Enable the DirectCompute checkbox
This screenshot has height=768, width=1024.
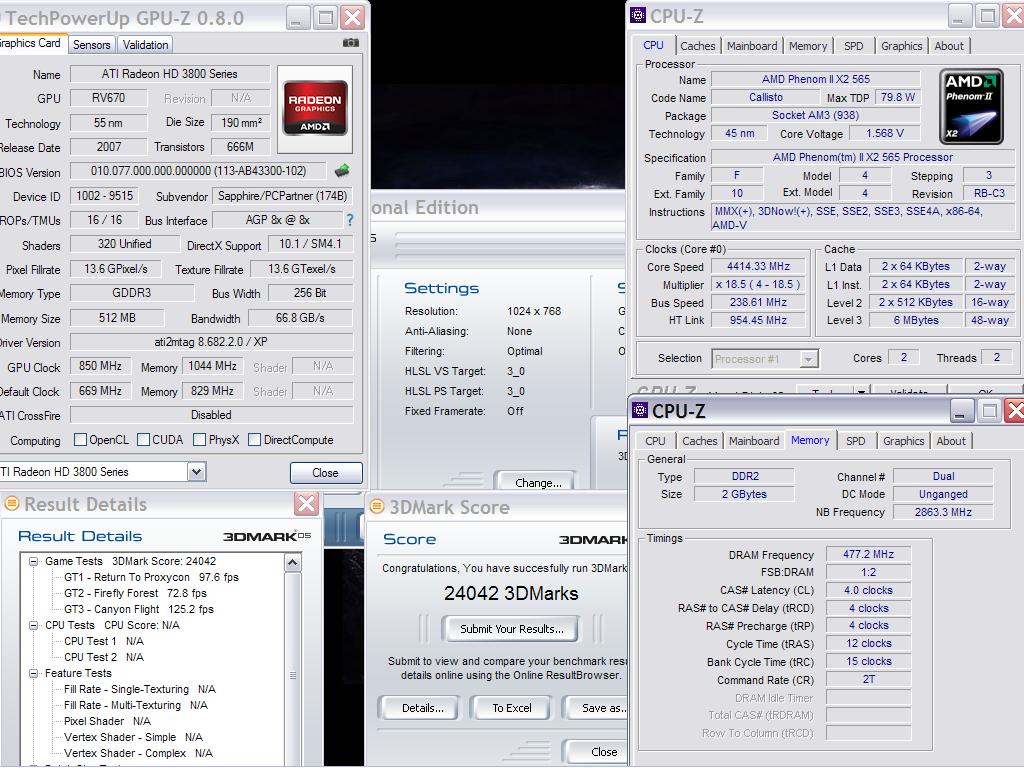click(255, 440)
